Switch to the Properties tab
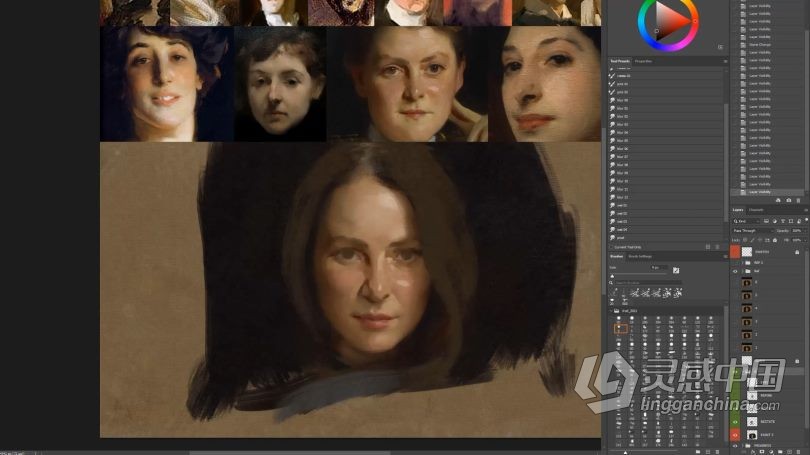 pyautogui.click(x=643, y=61)
